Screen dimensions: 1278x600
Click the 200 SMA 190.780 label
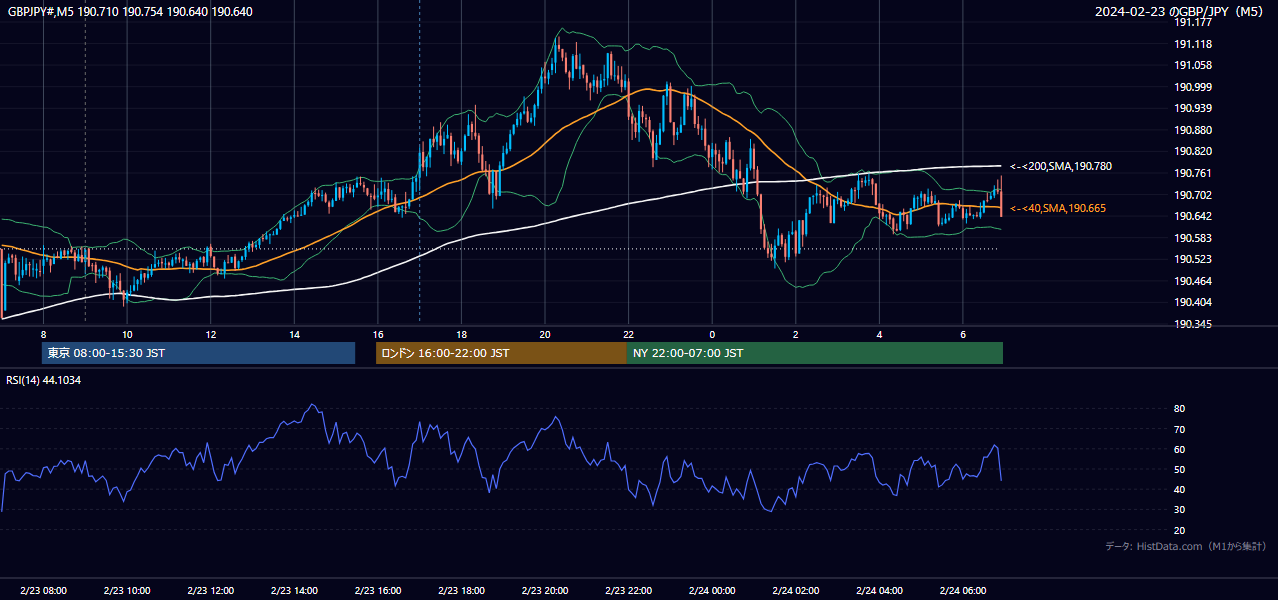(x=1061, y=166)
